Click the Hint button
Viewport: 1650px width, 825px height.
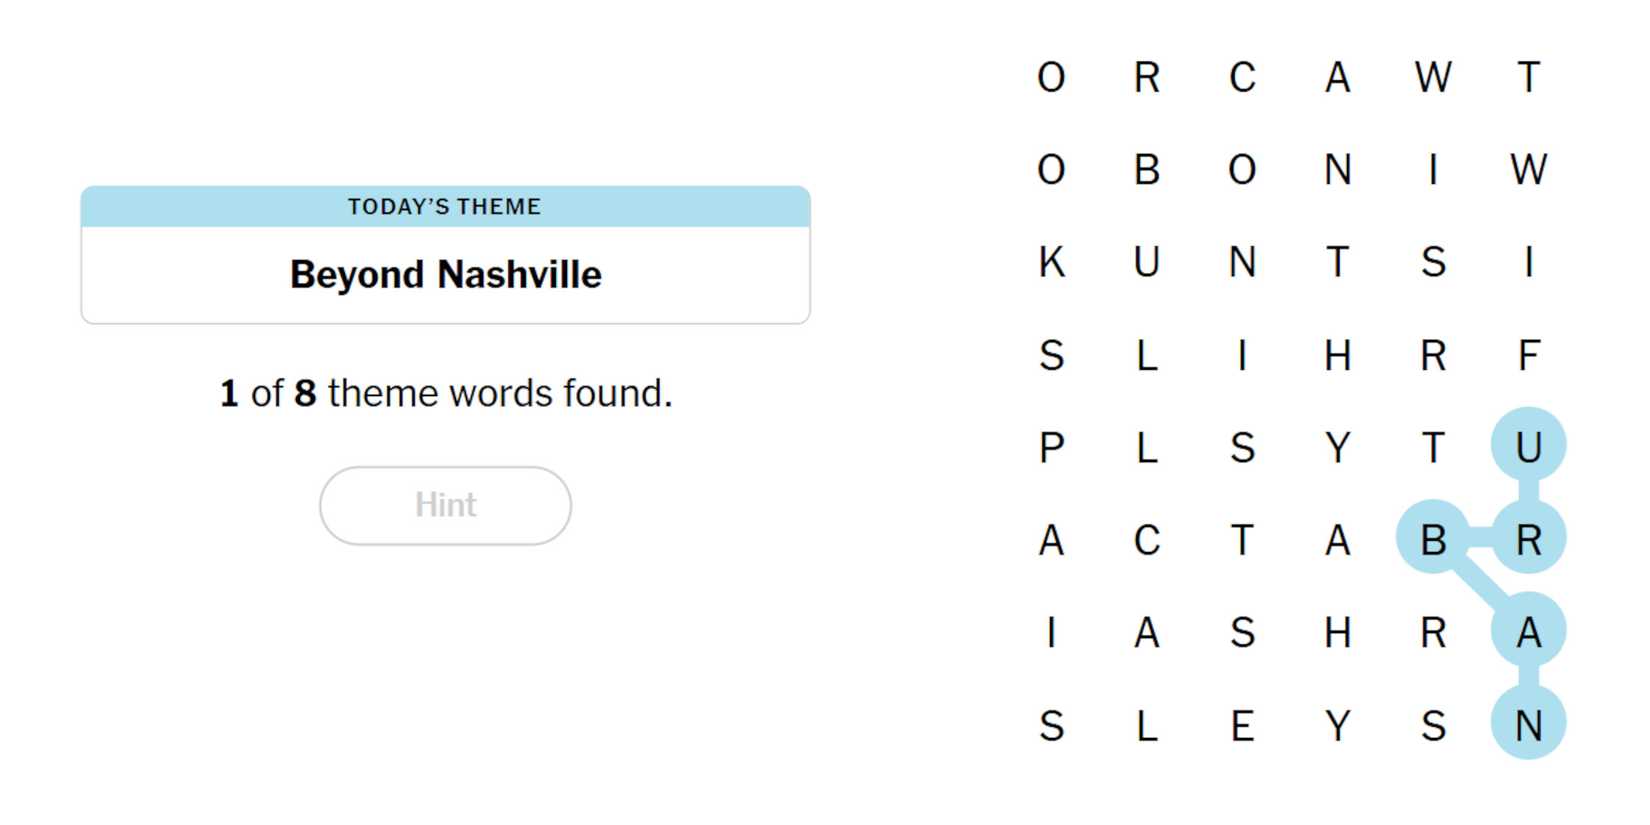[445, 505]
